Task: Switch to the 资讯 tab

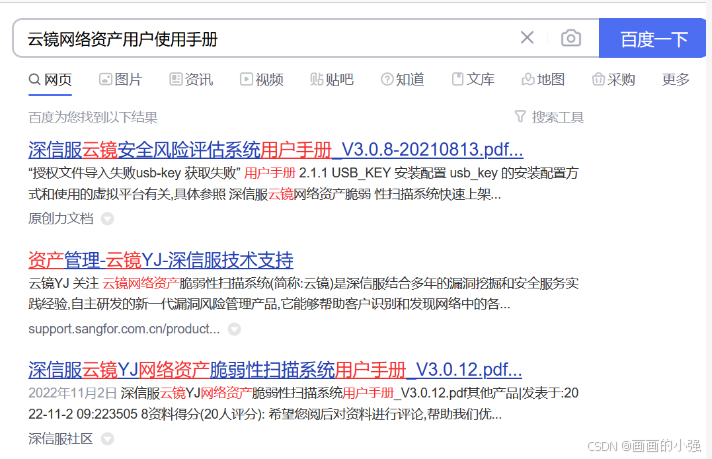Action: tap(191, 80)
